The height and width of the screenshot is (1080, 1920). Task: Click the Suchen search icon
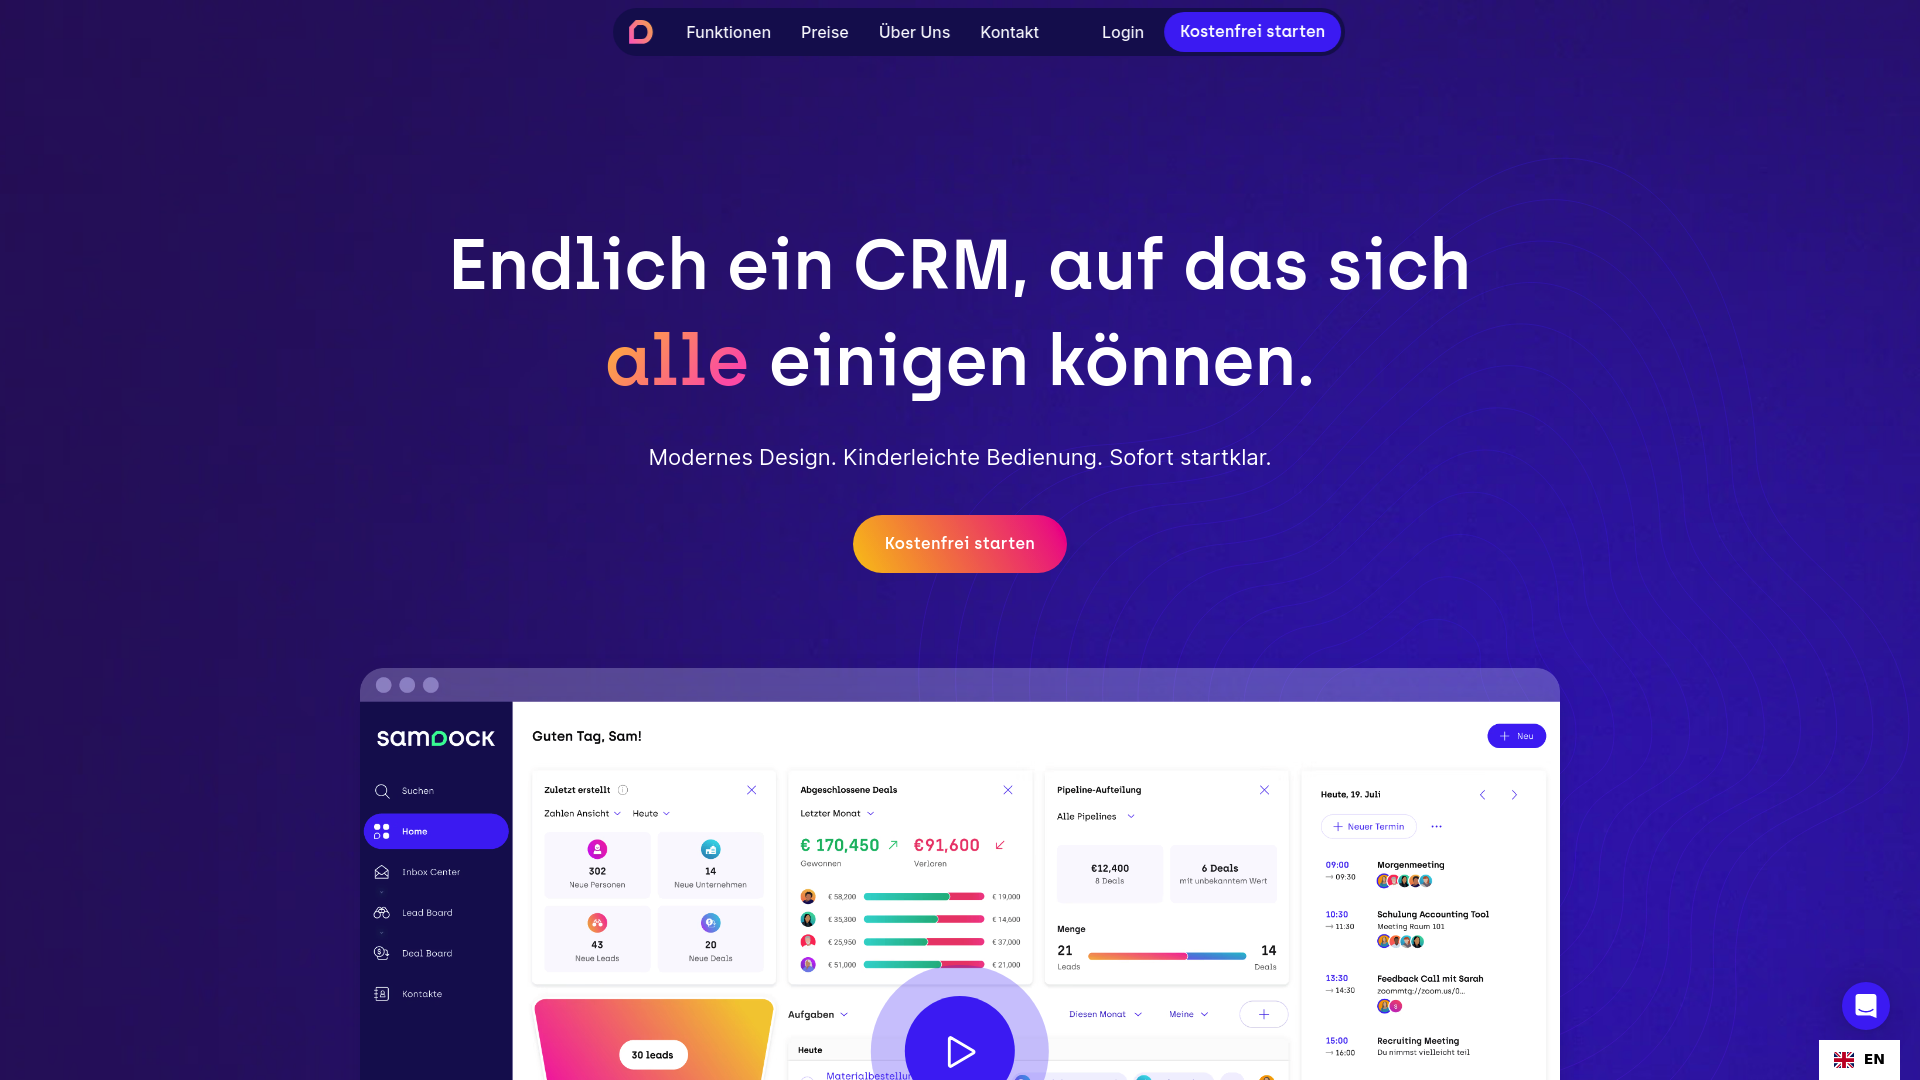click(x=382, y=790)
